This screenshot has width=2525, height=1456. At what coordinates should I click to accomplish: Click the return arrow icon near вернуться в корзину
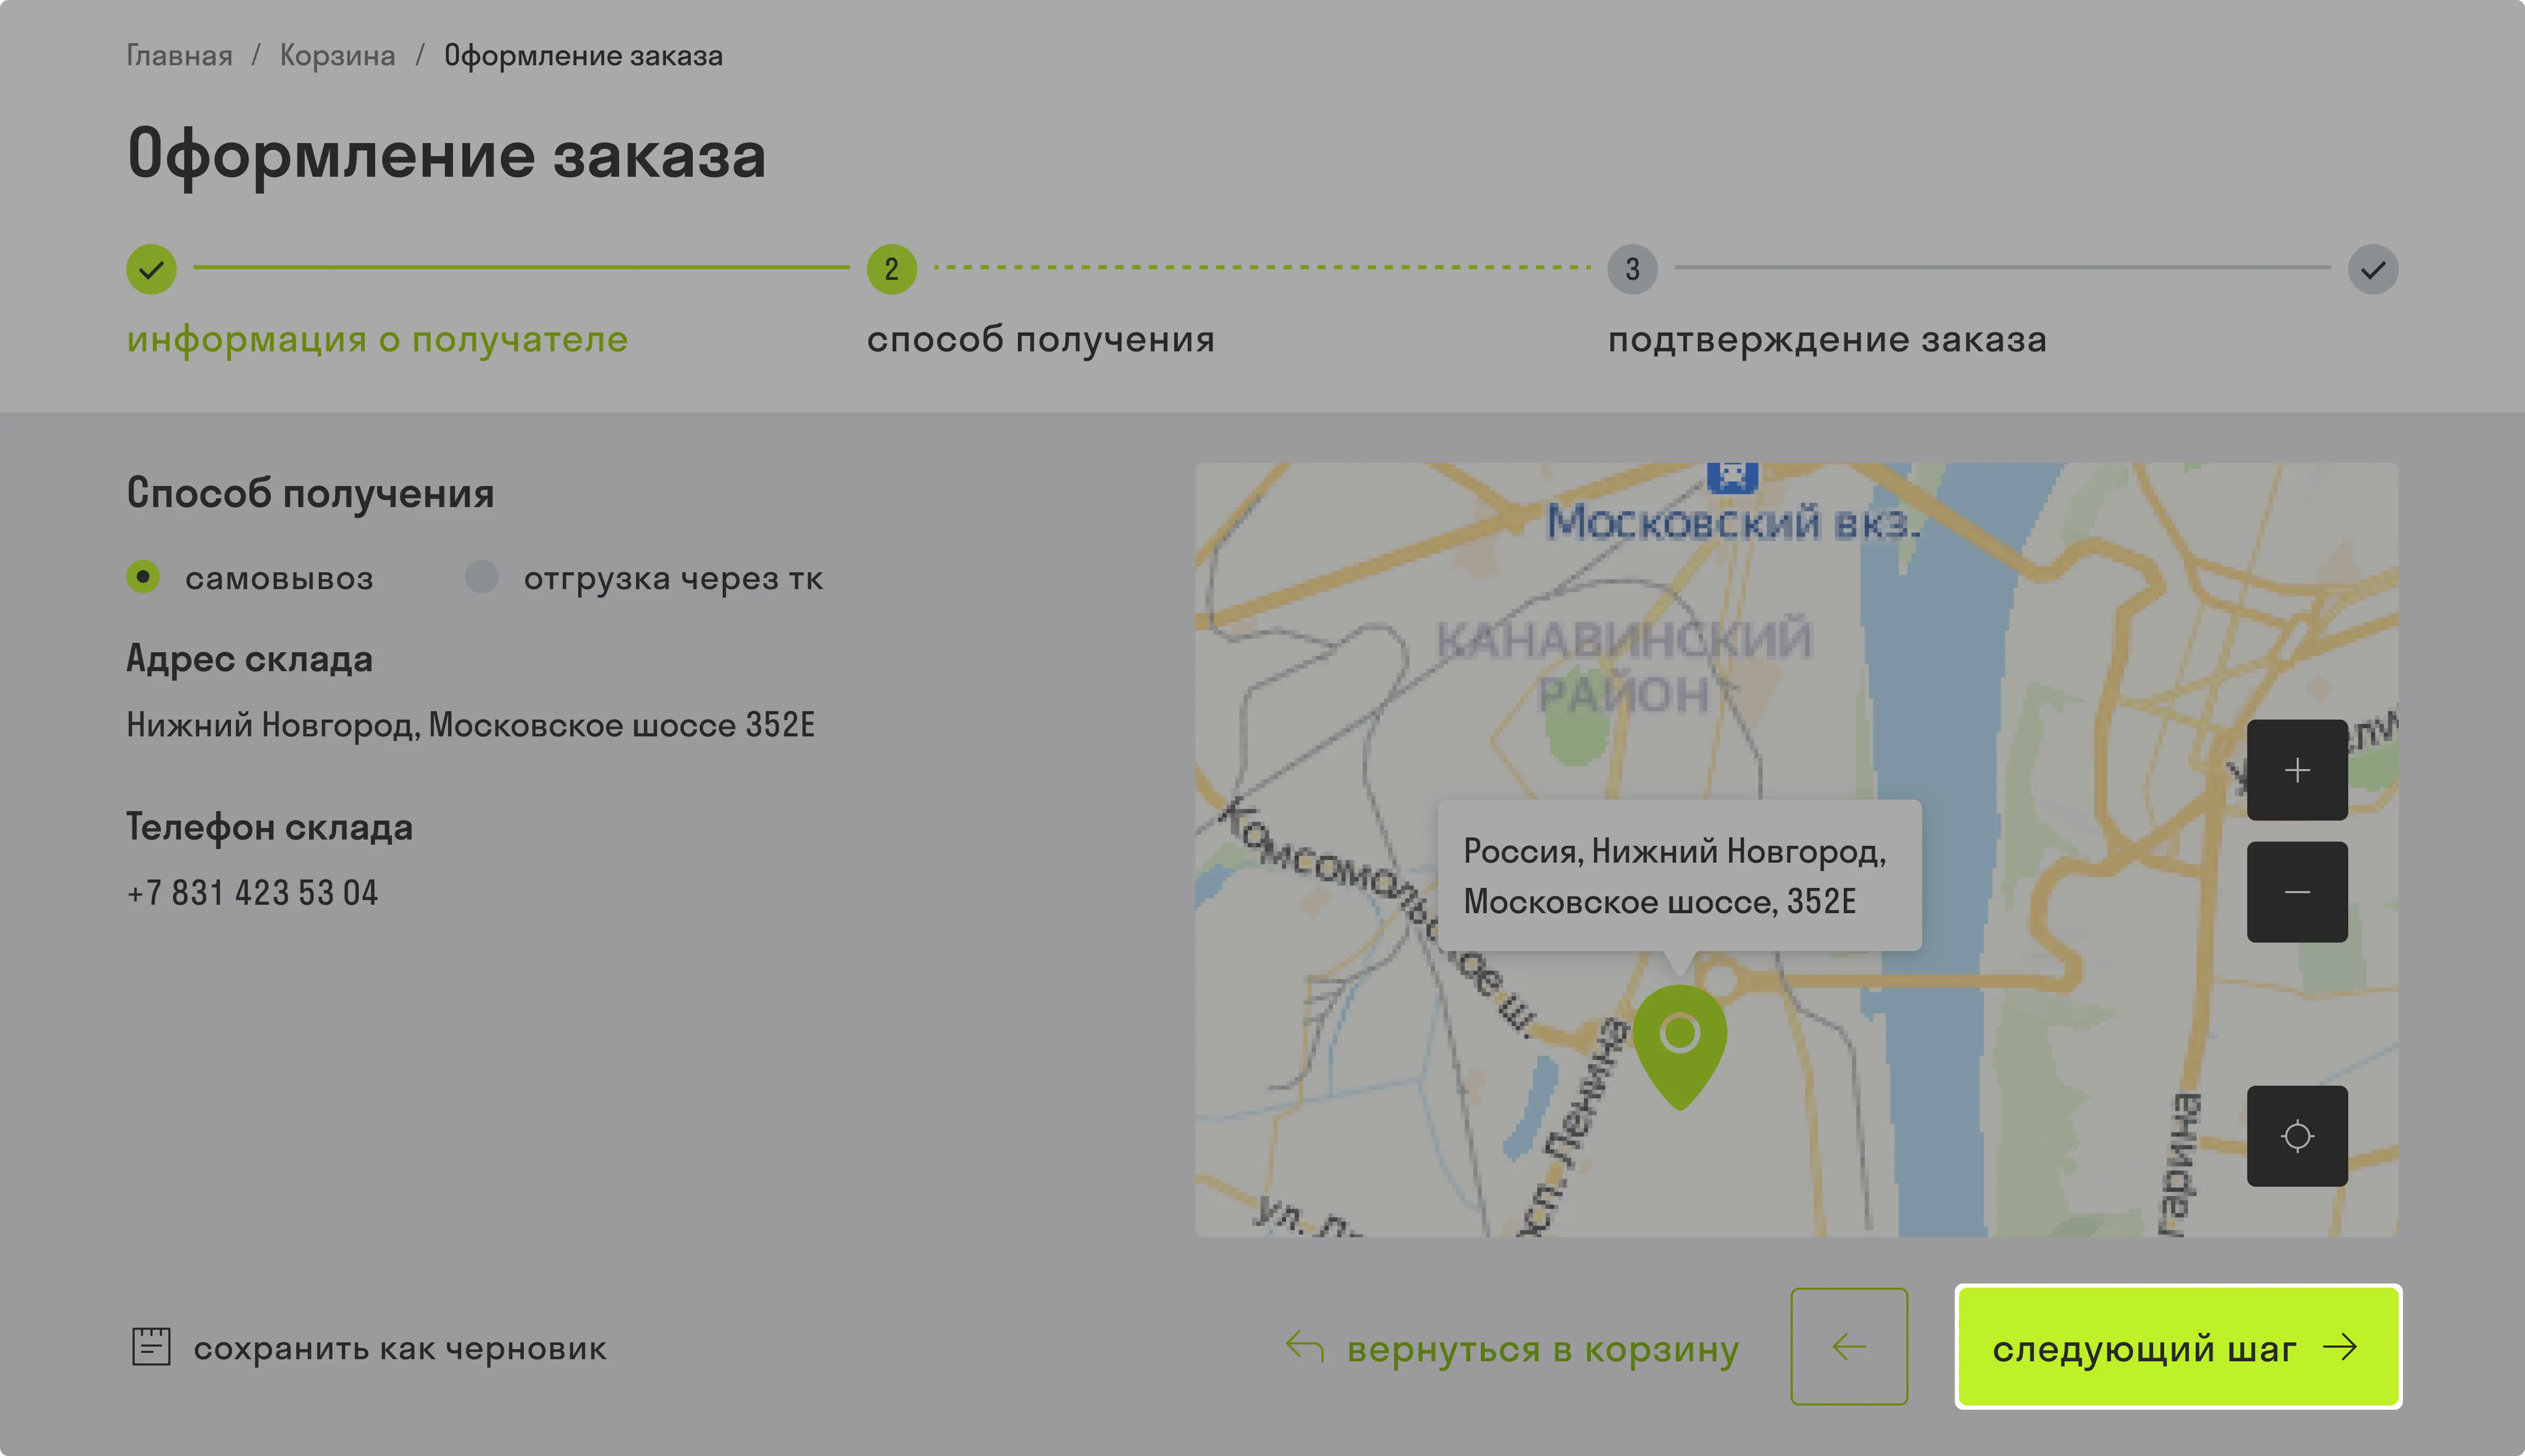1305,1347
